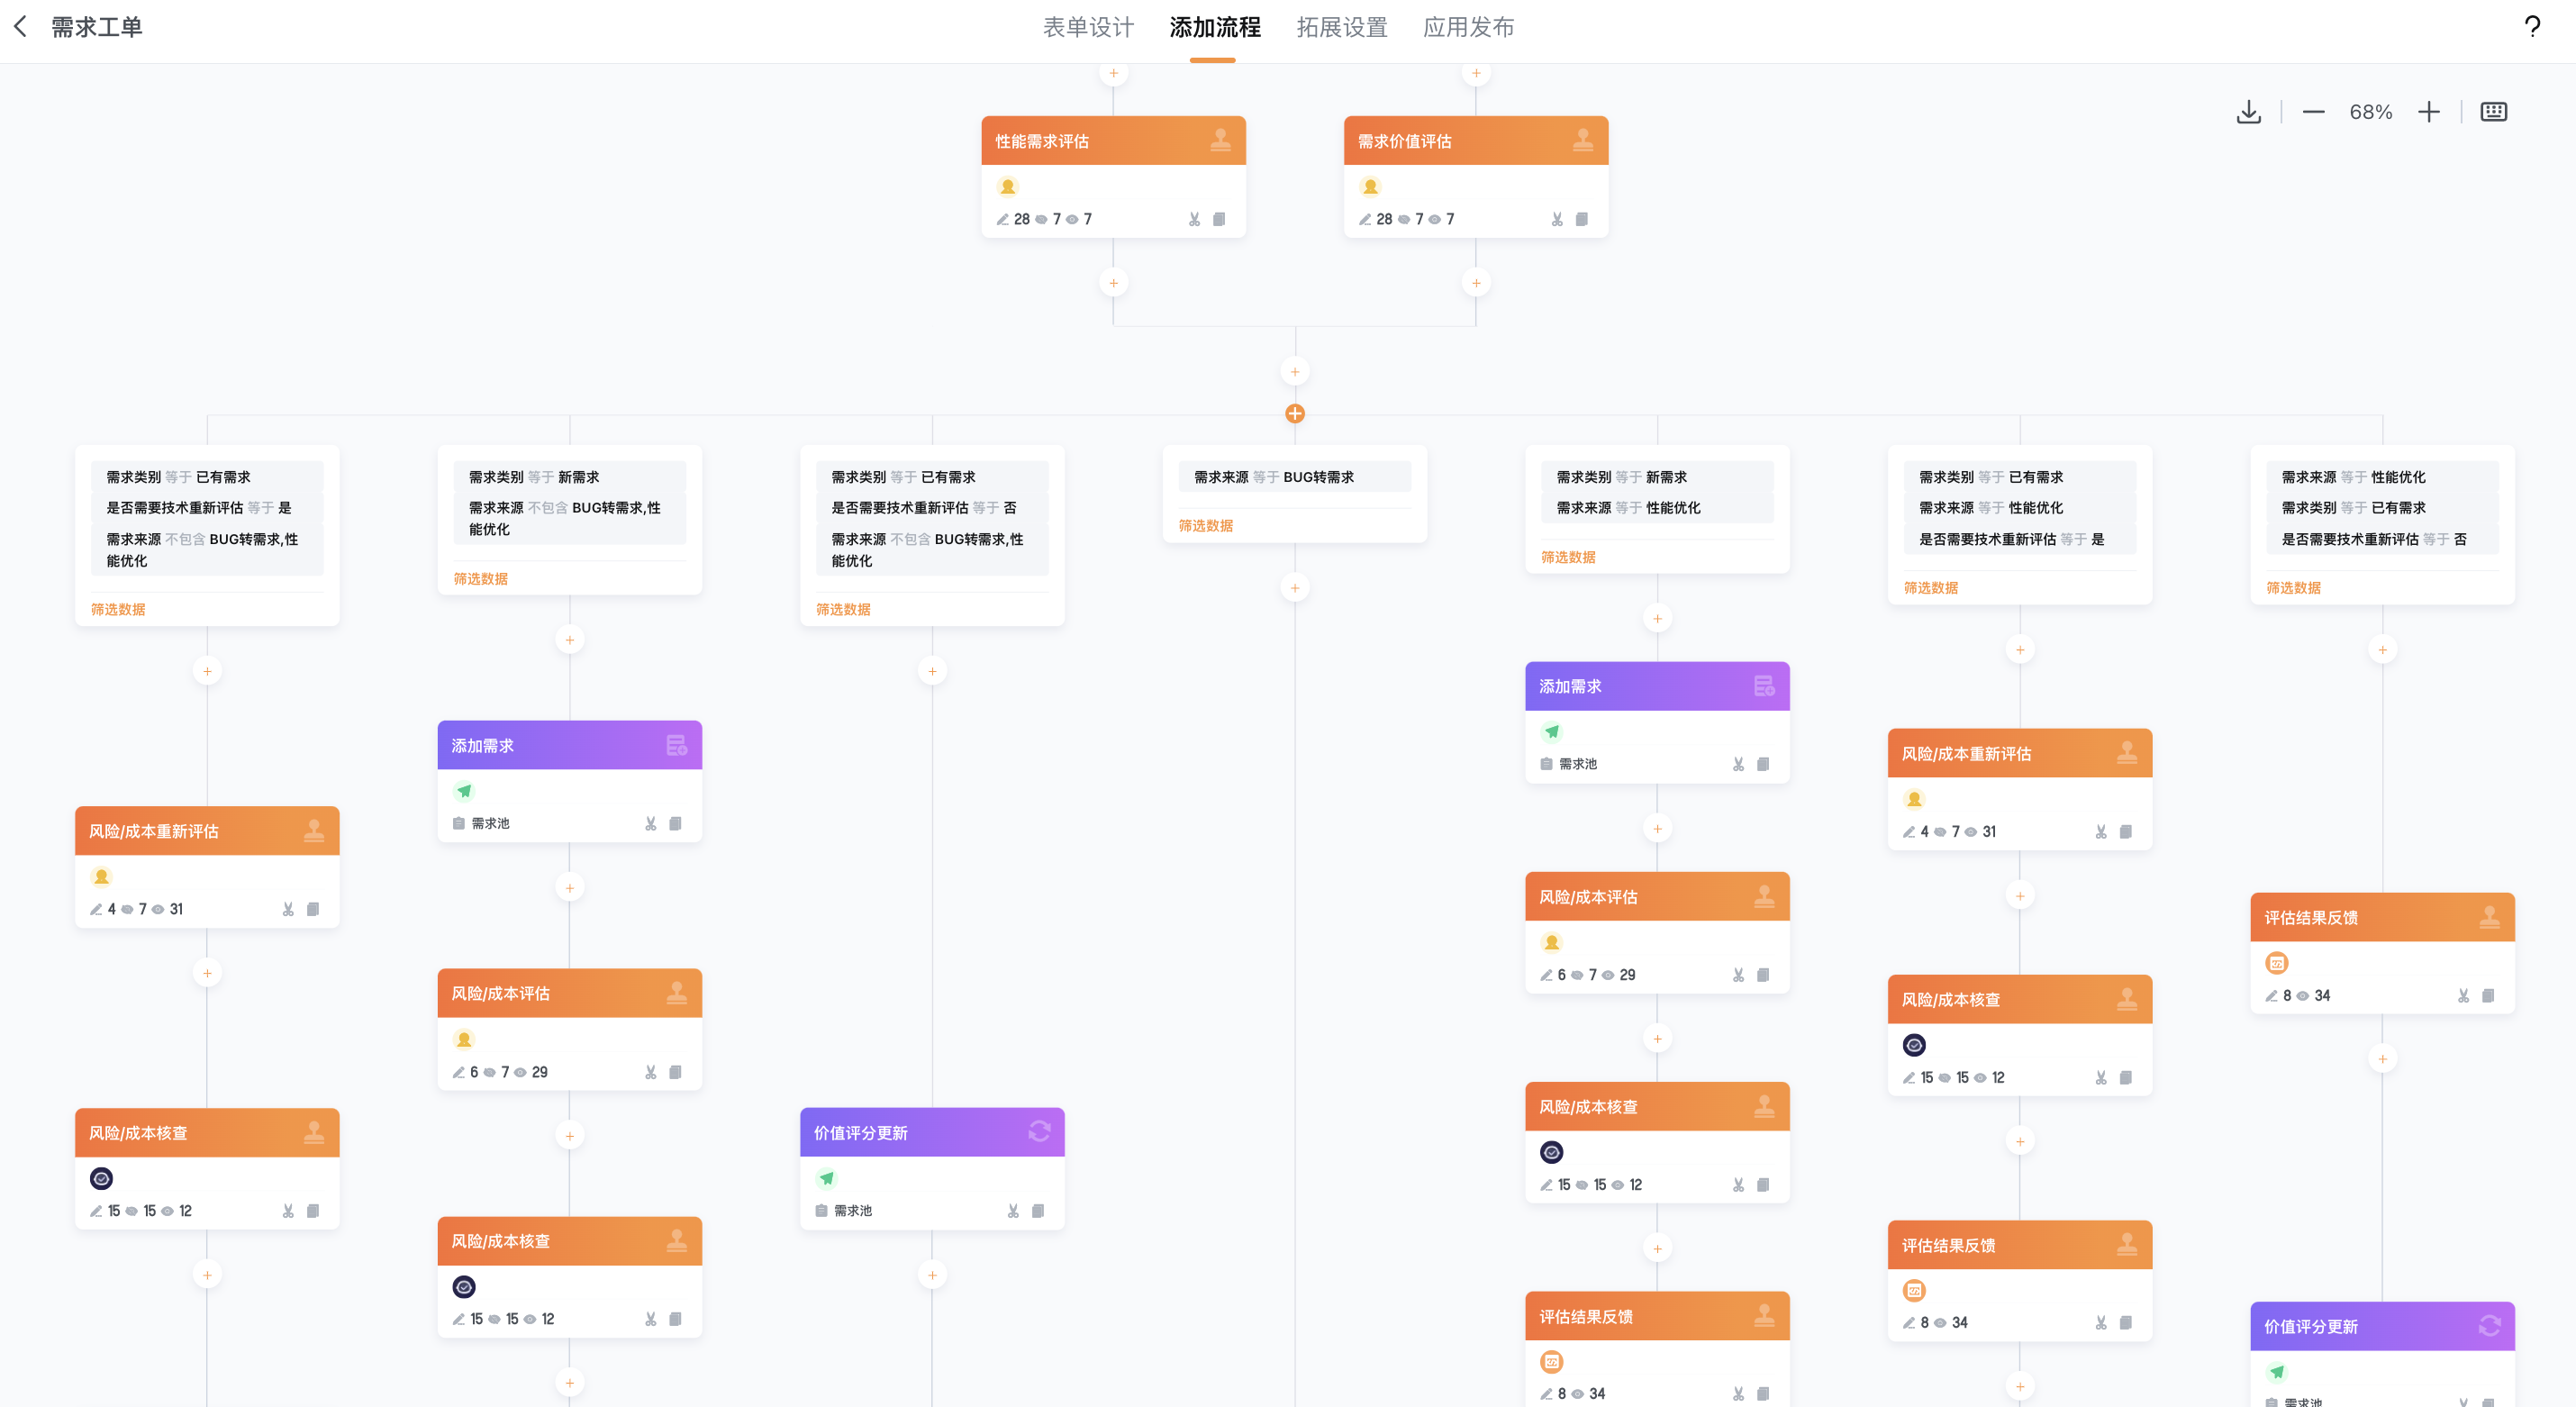Image resolution: width=2576 pixels, height=1407 pixels.
Task: Switch to the 表单设计 tab
Action: [x=1088, y=27]
